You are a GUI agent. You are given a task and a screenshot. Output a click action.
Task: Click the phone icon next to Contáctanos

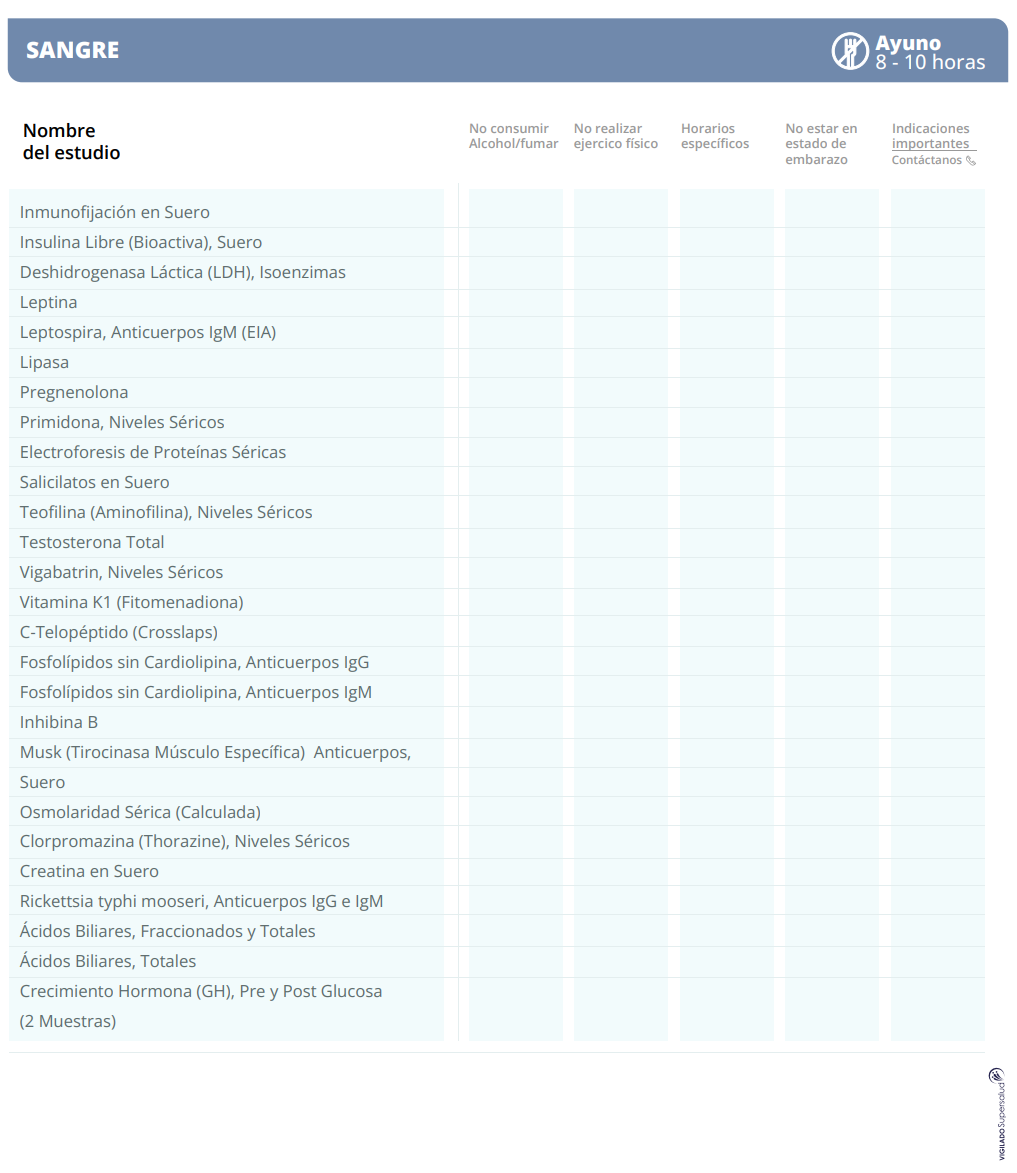[x=971, y=161]
